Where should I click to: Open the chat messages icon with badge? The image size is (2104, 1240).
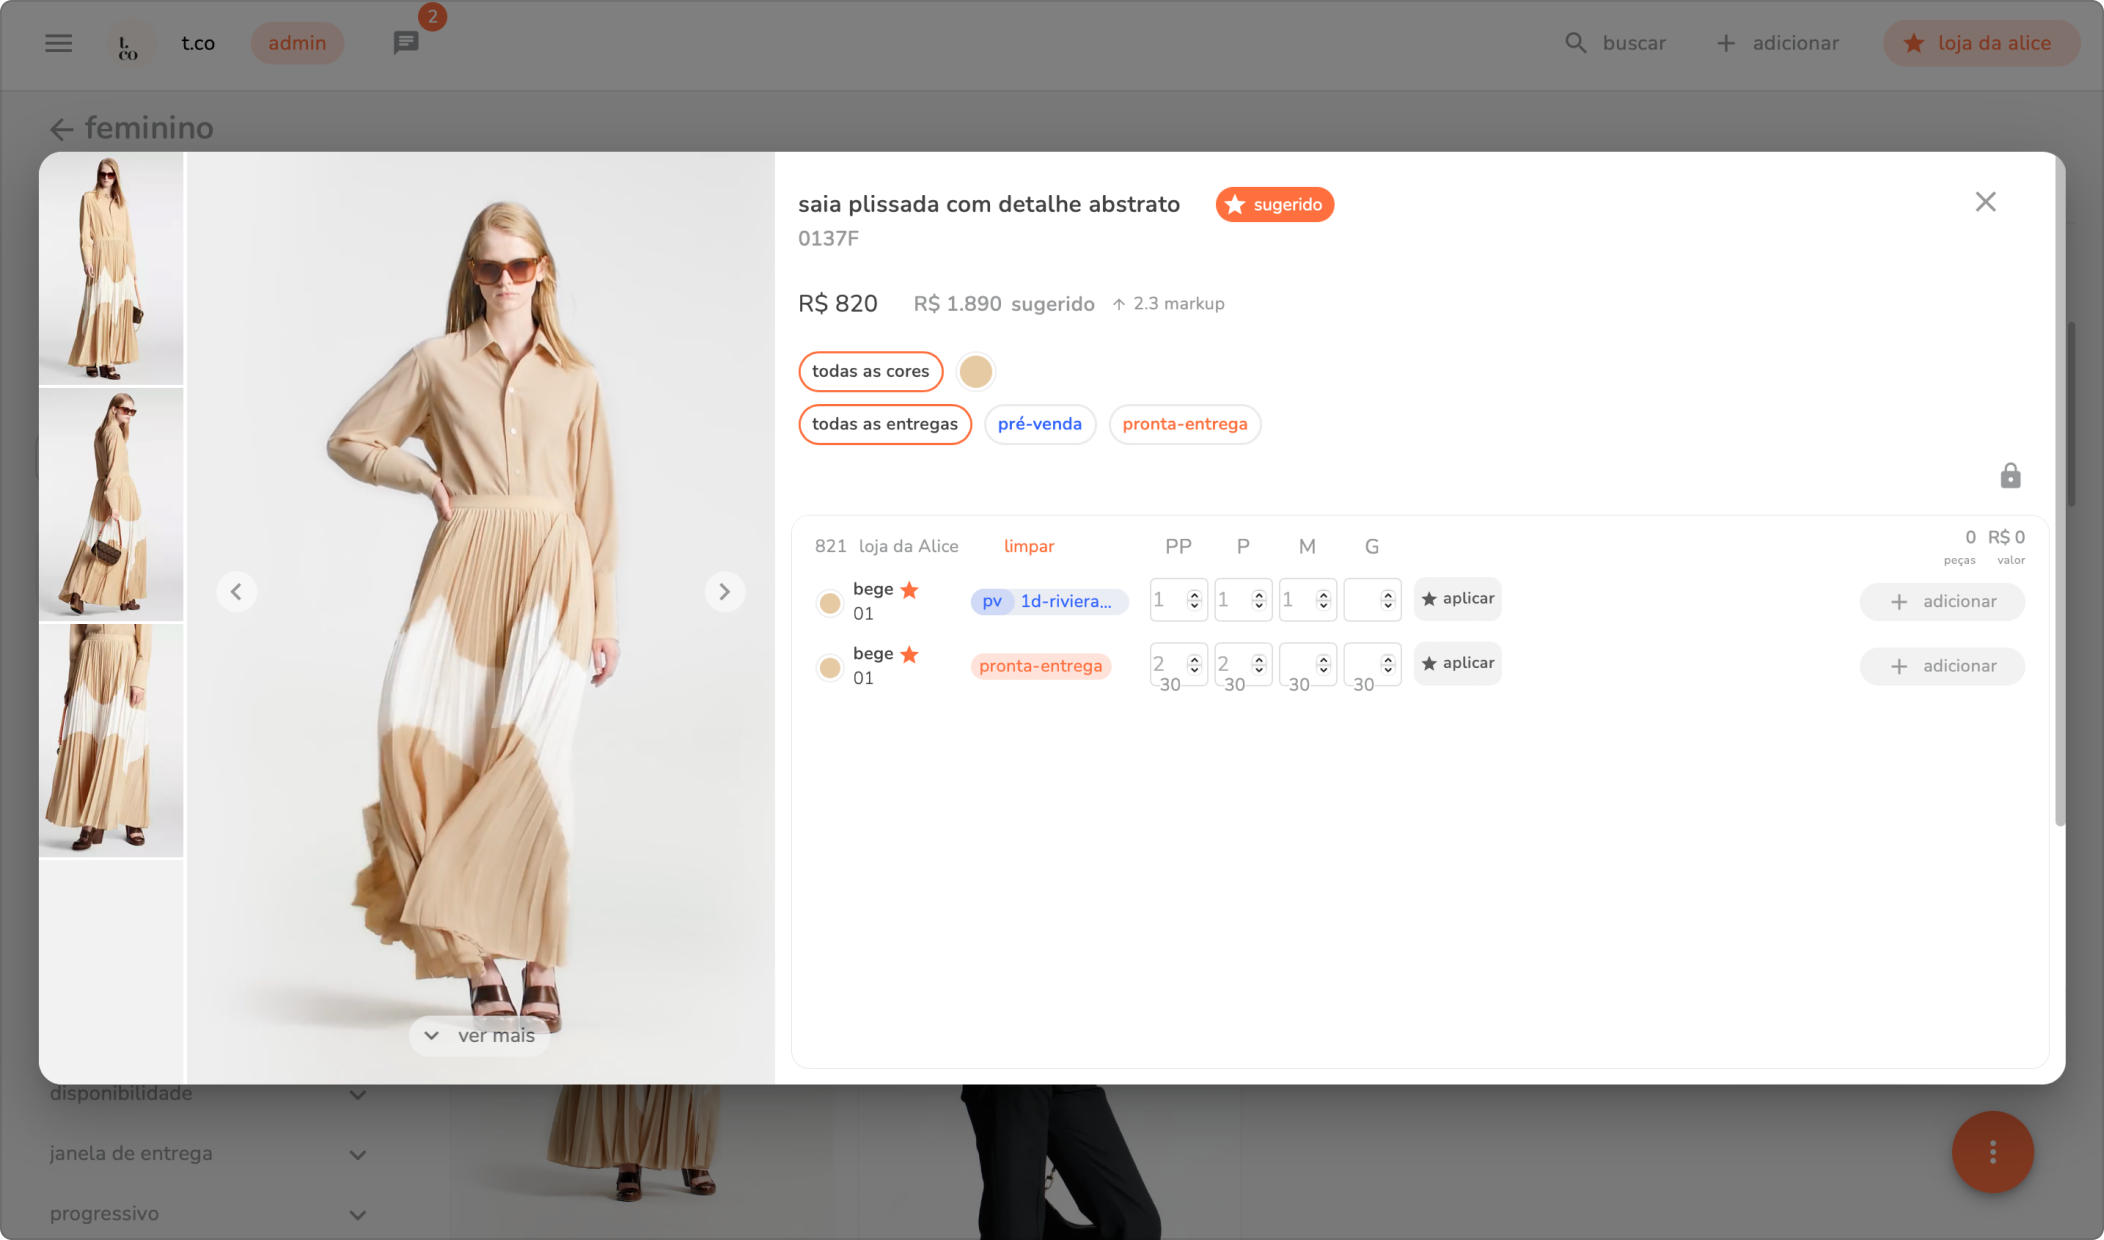click(406, 43)
